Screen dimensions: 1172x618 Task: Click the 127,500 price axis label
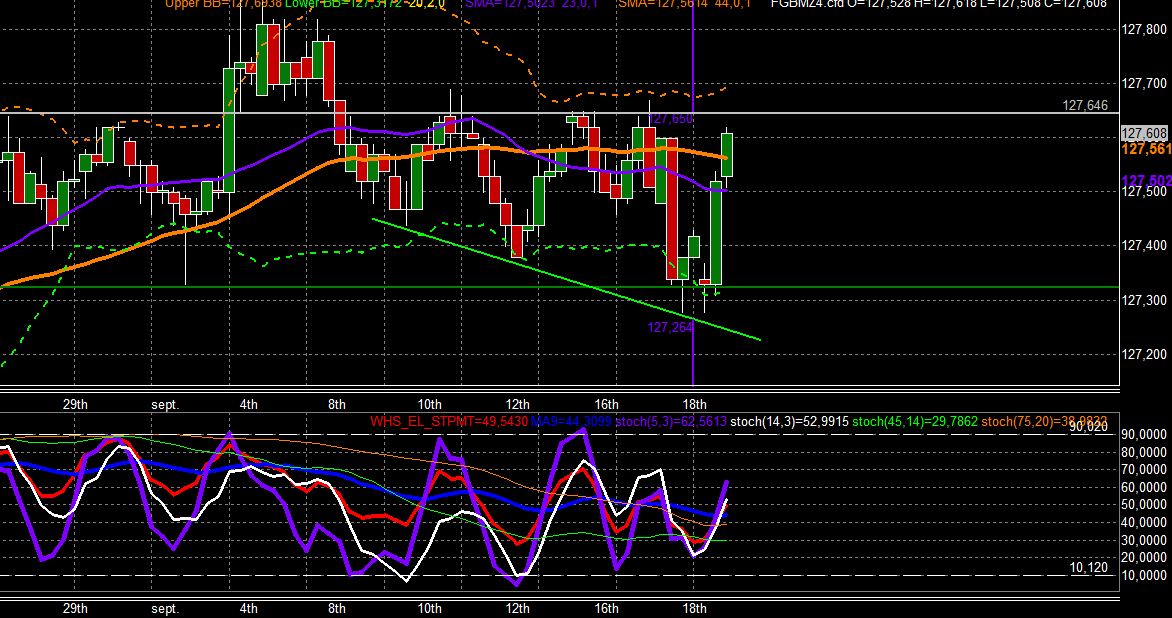(1145, 192)
